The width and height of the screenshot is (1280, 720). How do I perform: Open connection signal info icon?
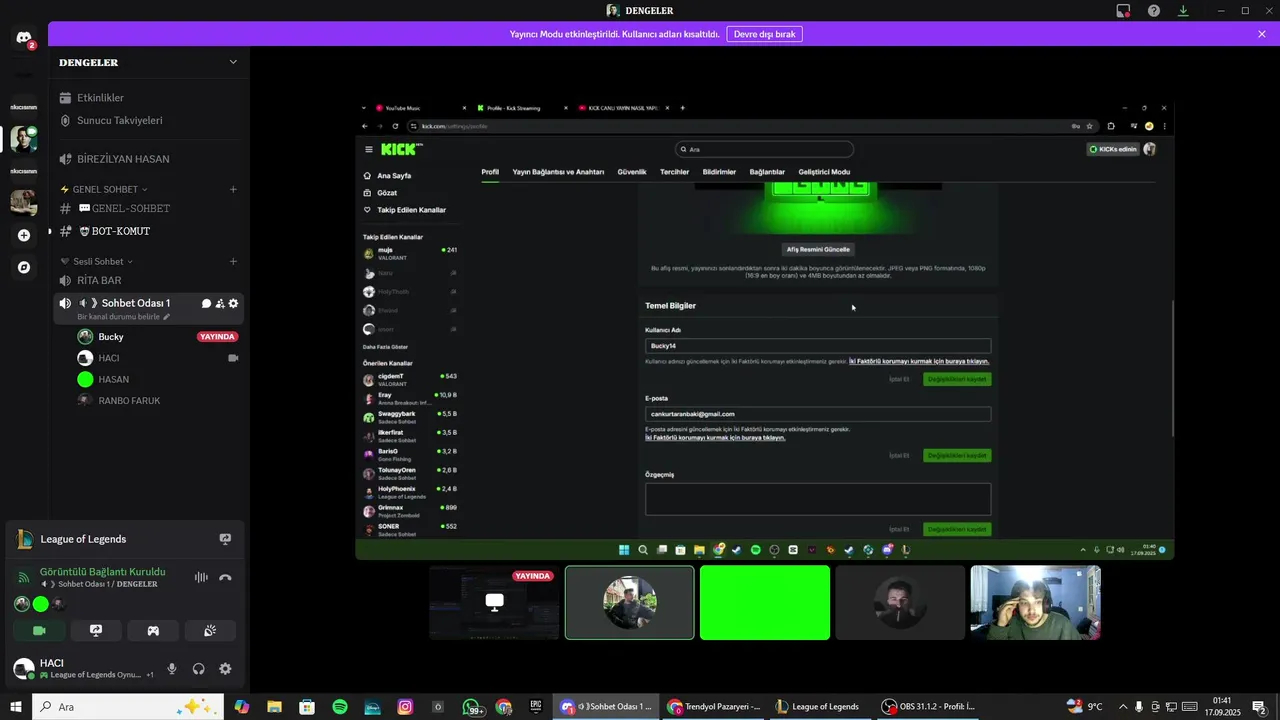coord(24,577)
